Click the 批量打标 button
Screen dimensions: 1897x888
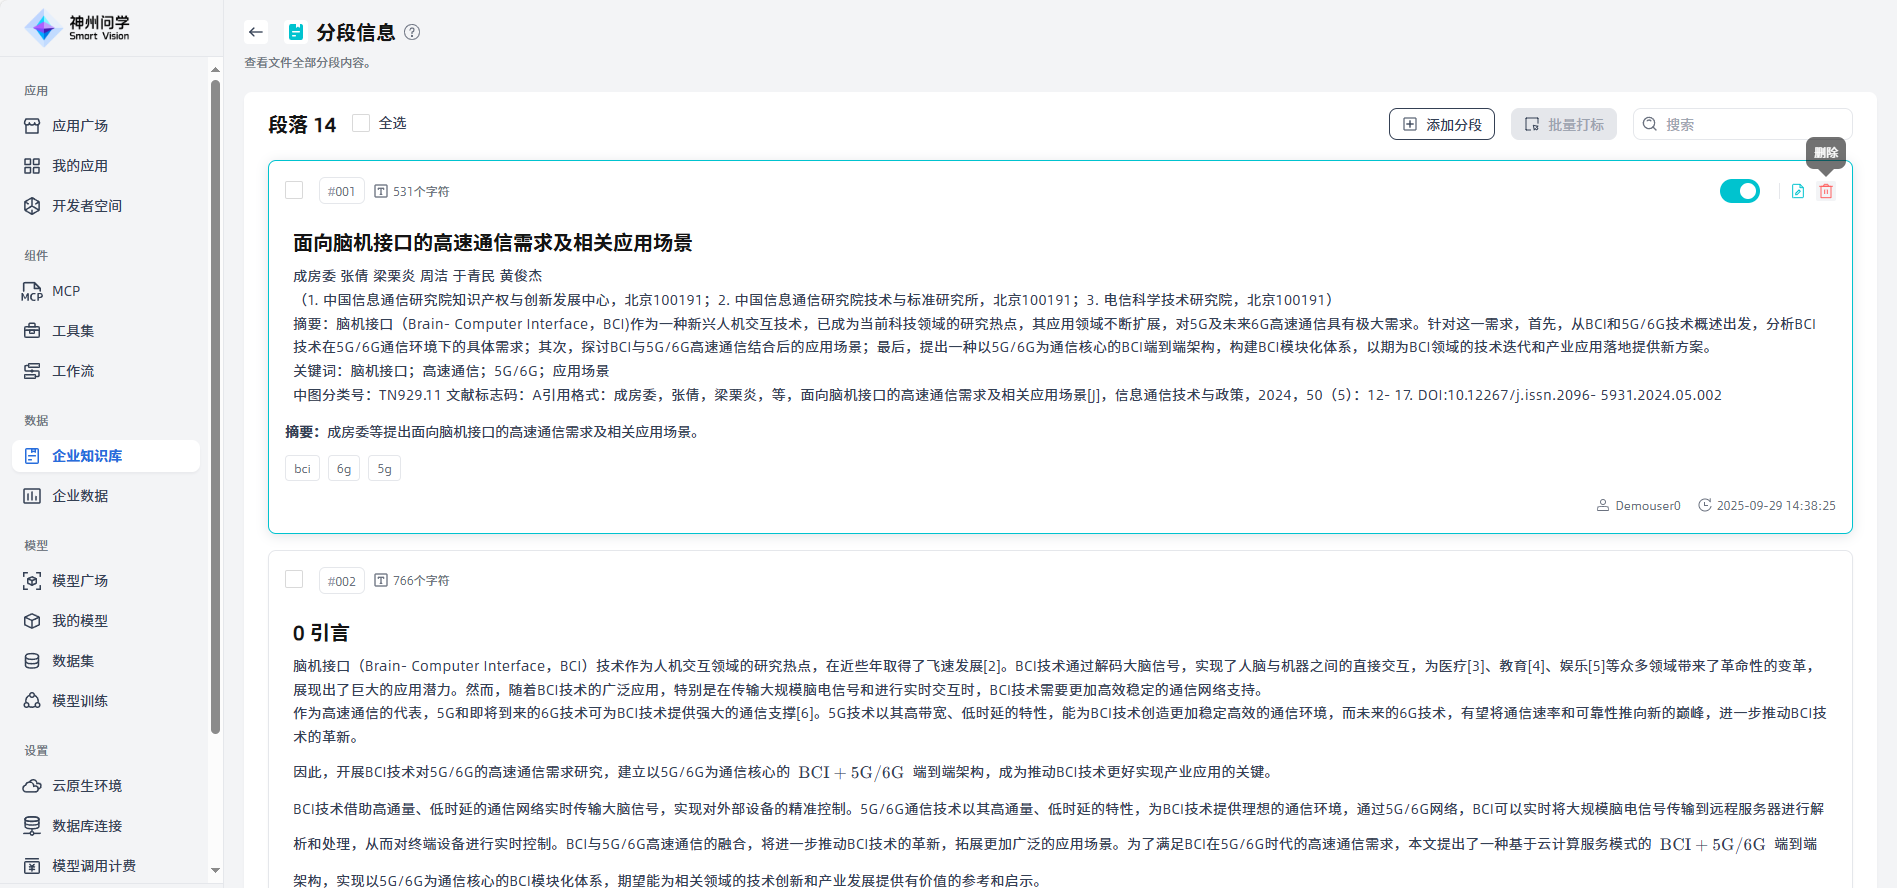(x=1563, y=124)
